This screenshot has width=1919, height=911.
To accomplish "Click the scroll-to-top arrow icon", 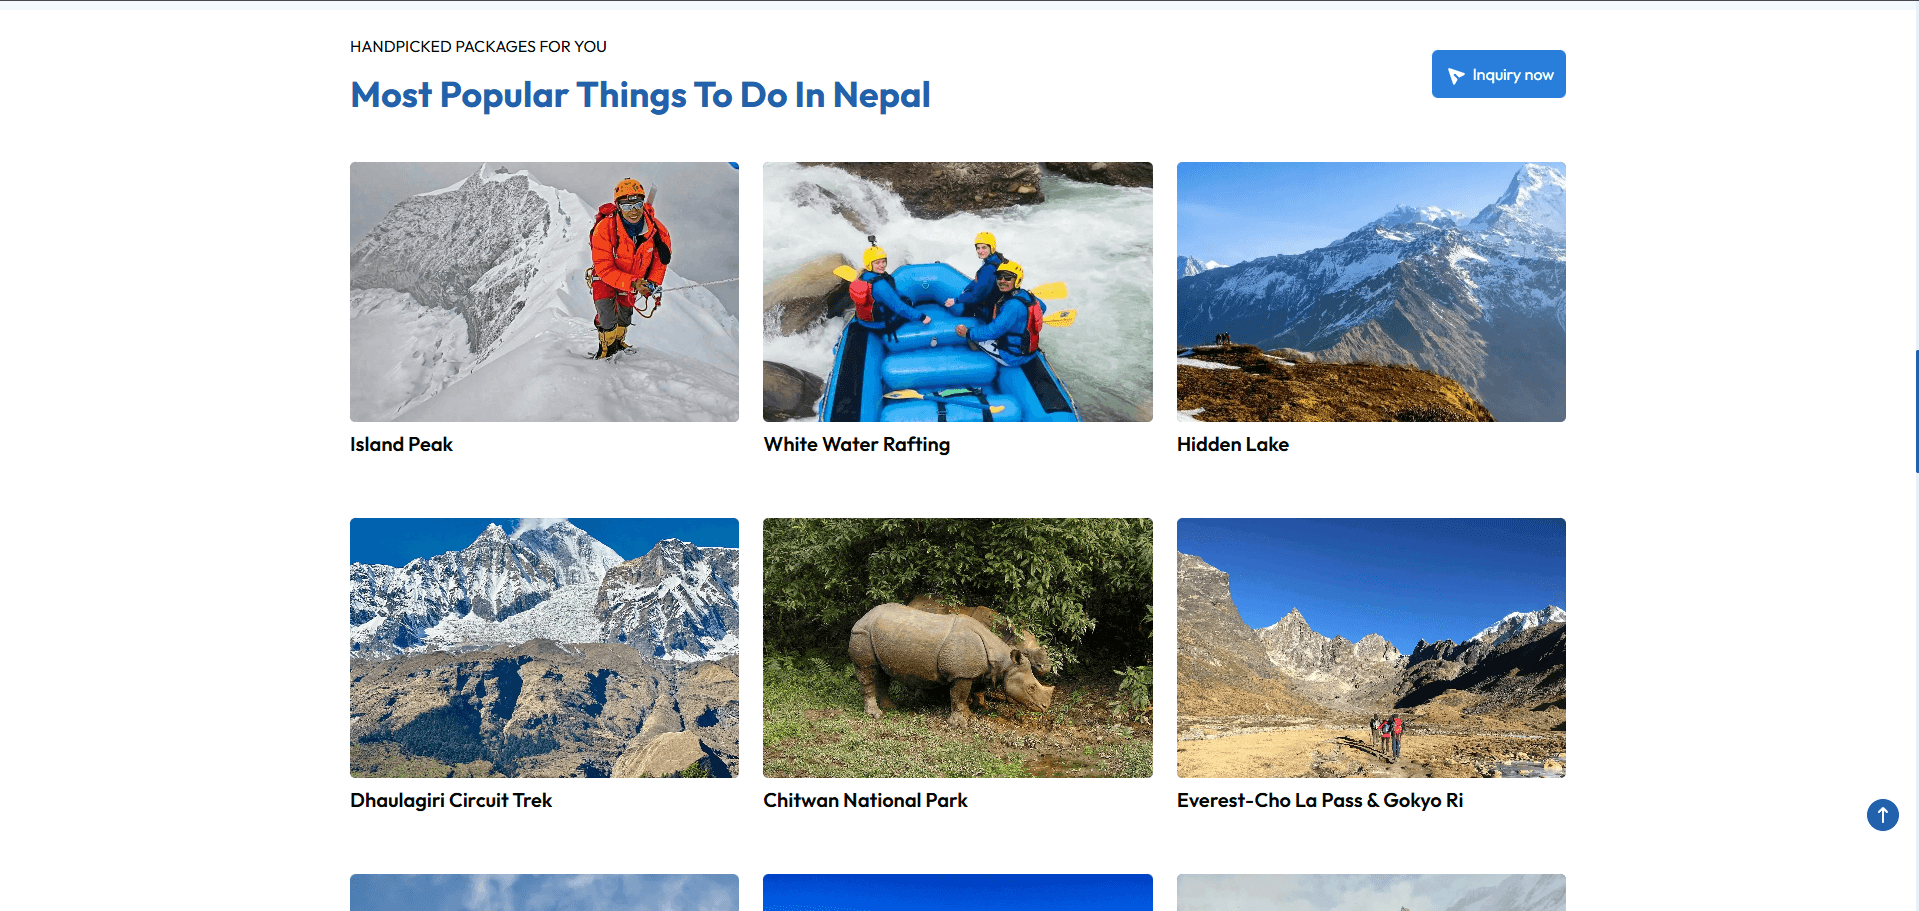I will [1882, 815].
